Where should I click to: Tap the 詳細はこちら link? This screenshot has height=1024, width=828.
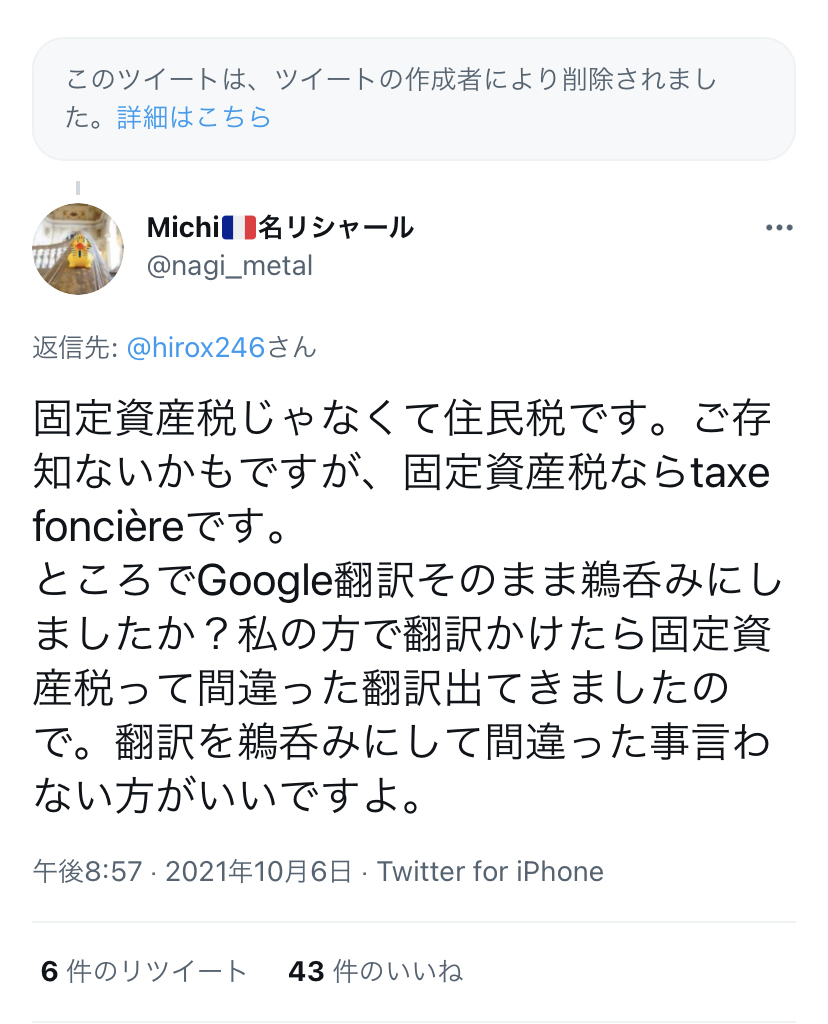pyautogui.click(x=194, y=118)
